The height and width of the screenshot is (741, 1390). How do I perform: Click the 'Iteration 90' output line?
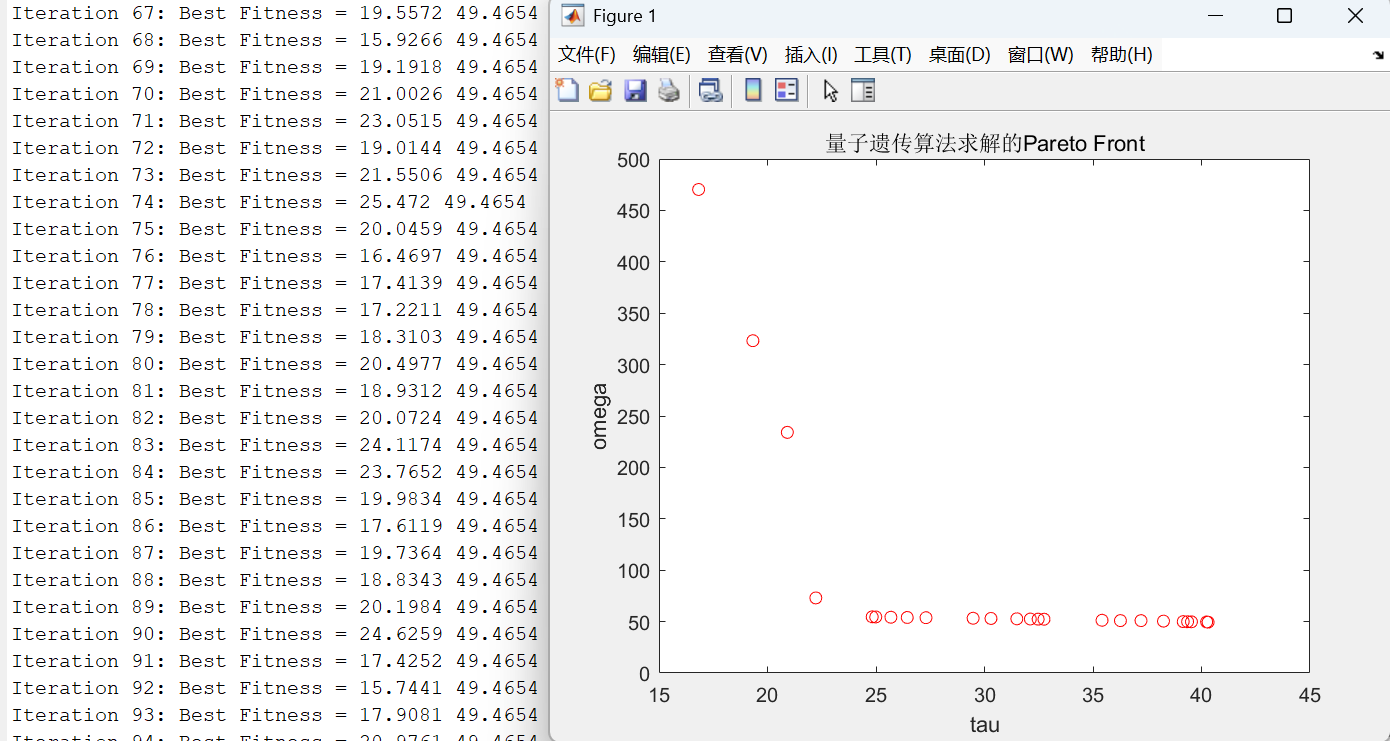tap(275, 634)
